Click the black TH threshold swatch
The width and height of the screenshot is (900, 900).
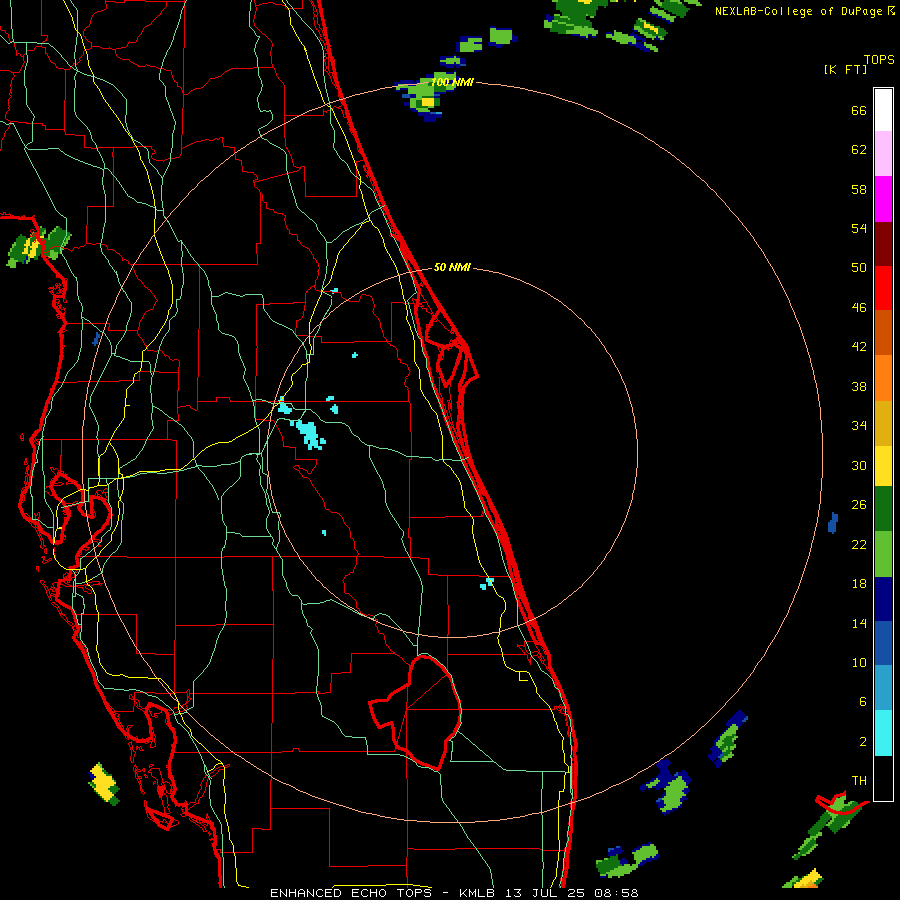[x=883, y=778]
